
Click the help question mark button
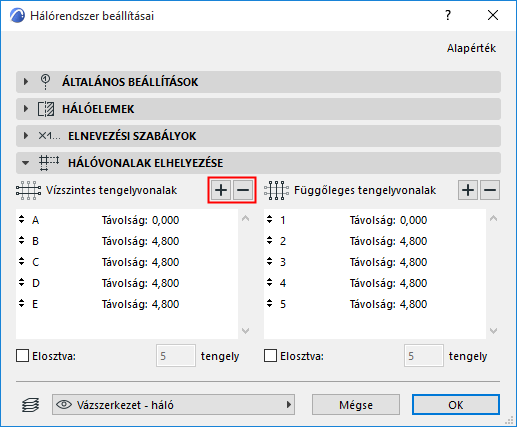click(x=448, y=15)
